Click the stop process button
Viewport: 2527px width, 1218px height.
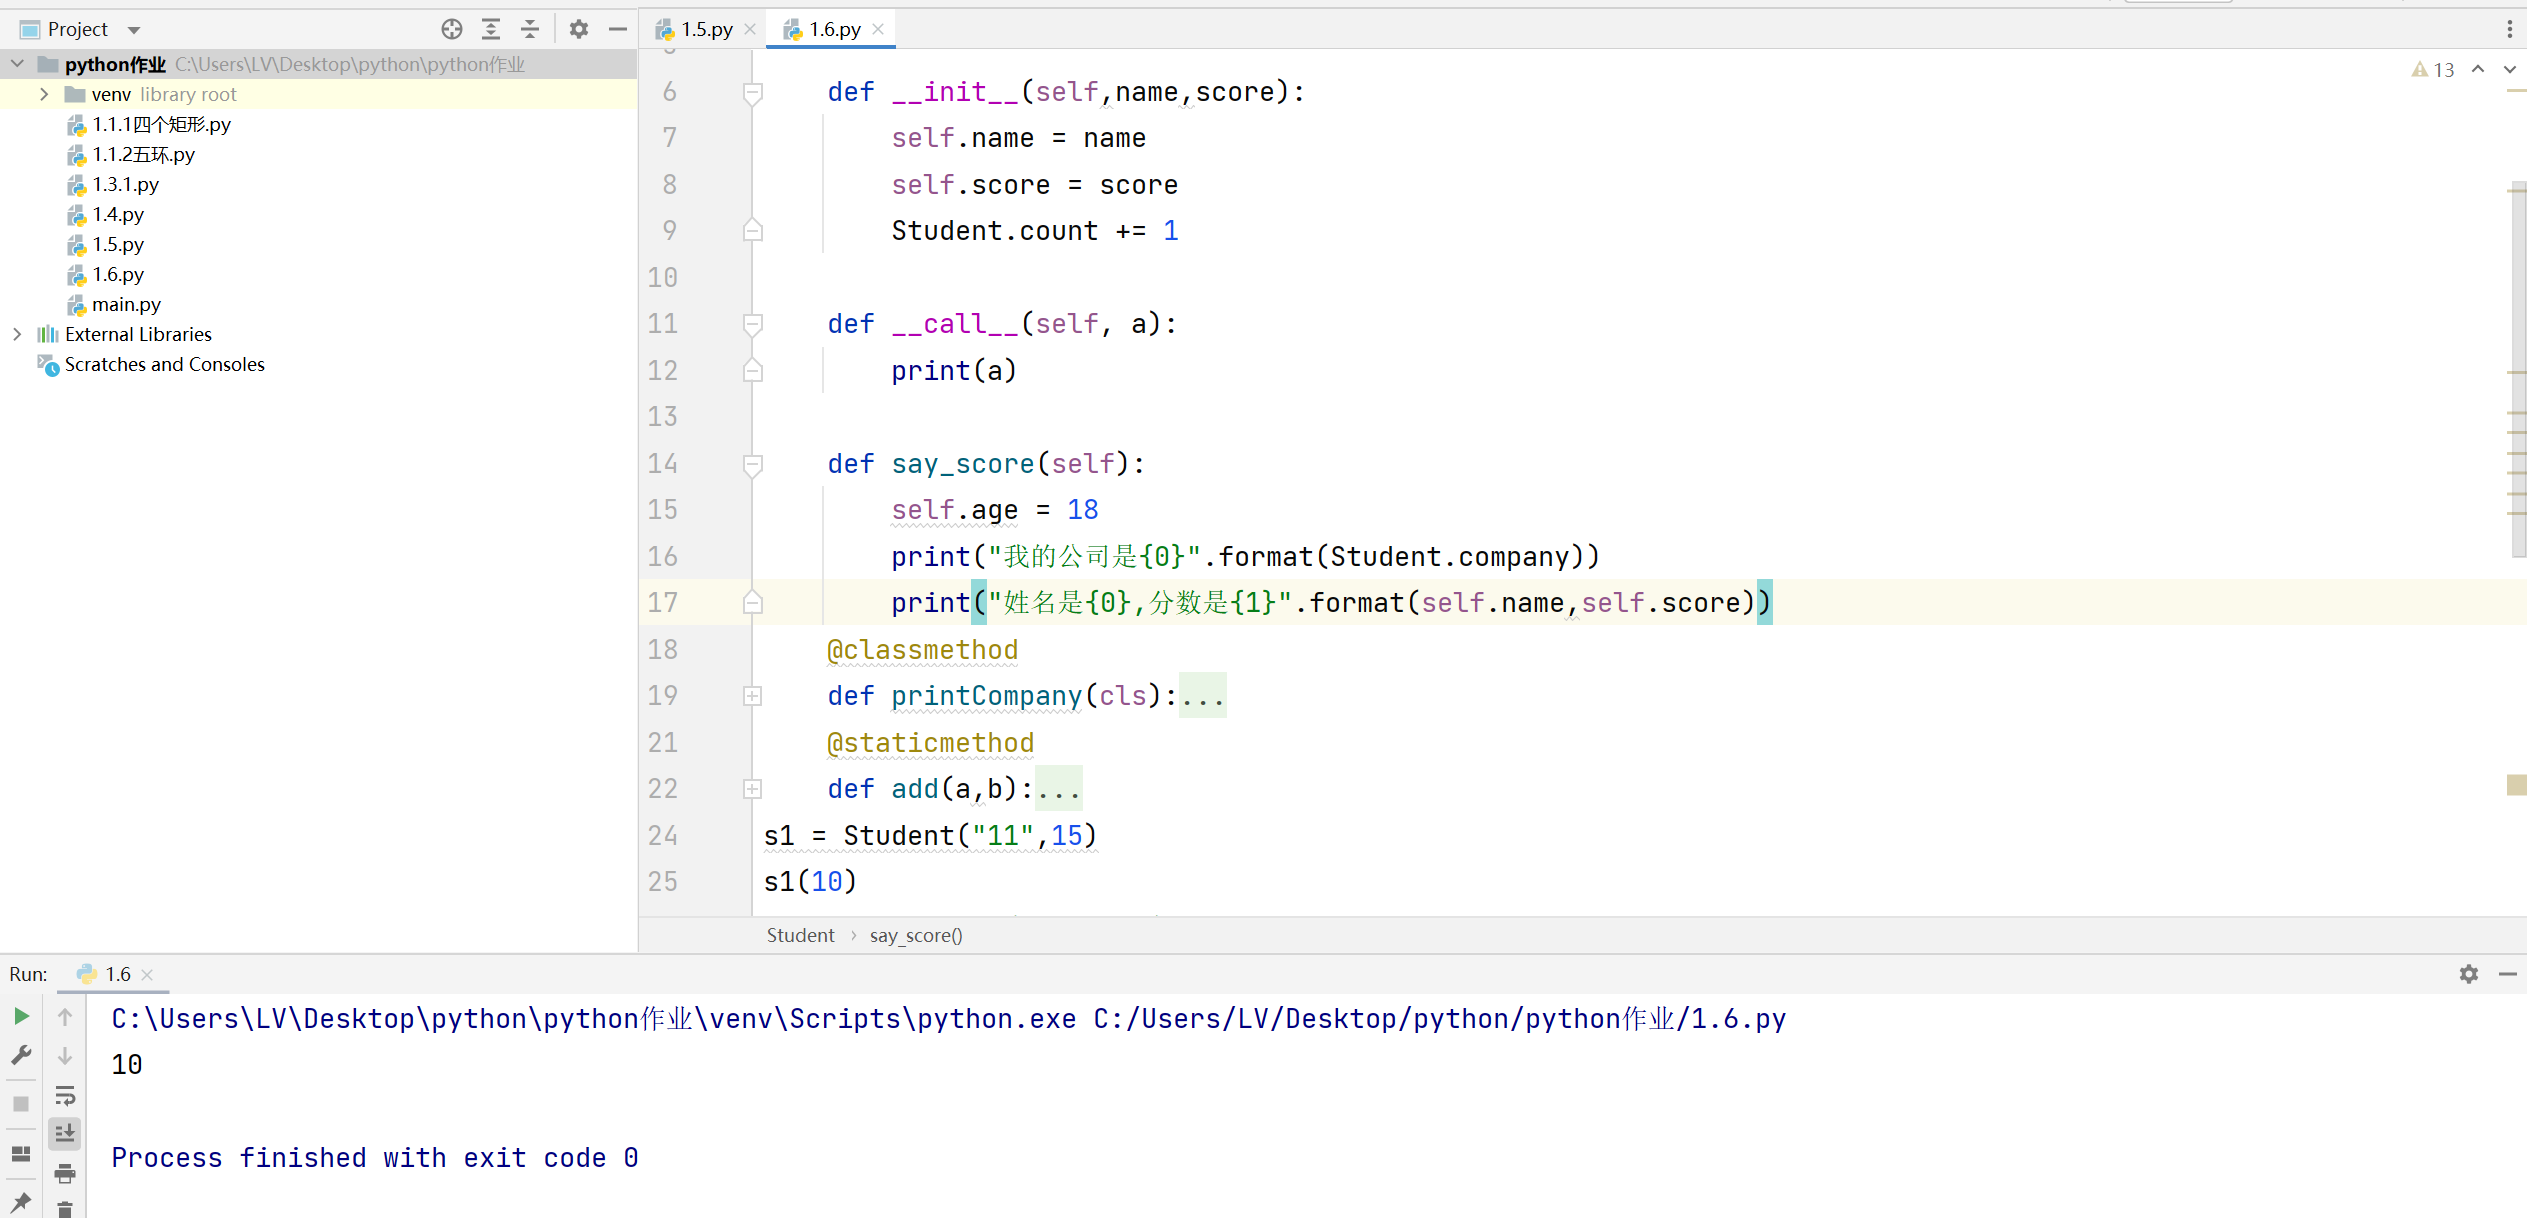tap(21, 1104)
